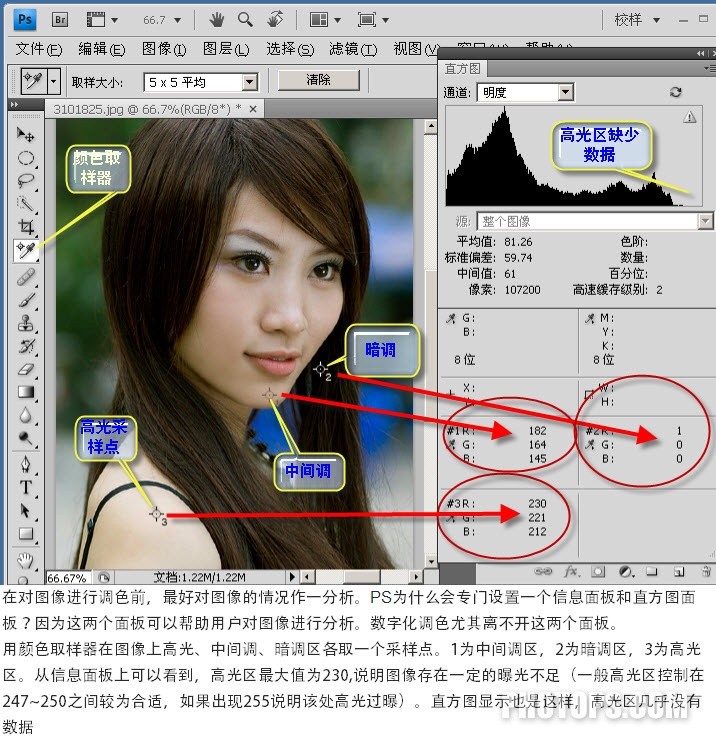Viewport: 716px width, 750px height.
Task: Open the 通道 明度 channel dropdown
Action: click(526, 92)
